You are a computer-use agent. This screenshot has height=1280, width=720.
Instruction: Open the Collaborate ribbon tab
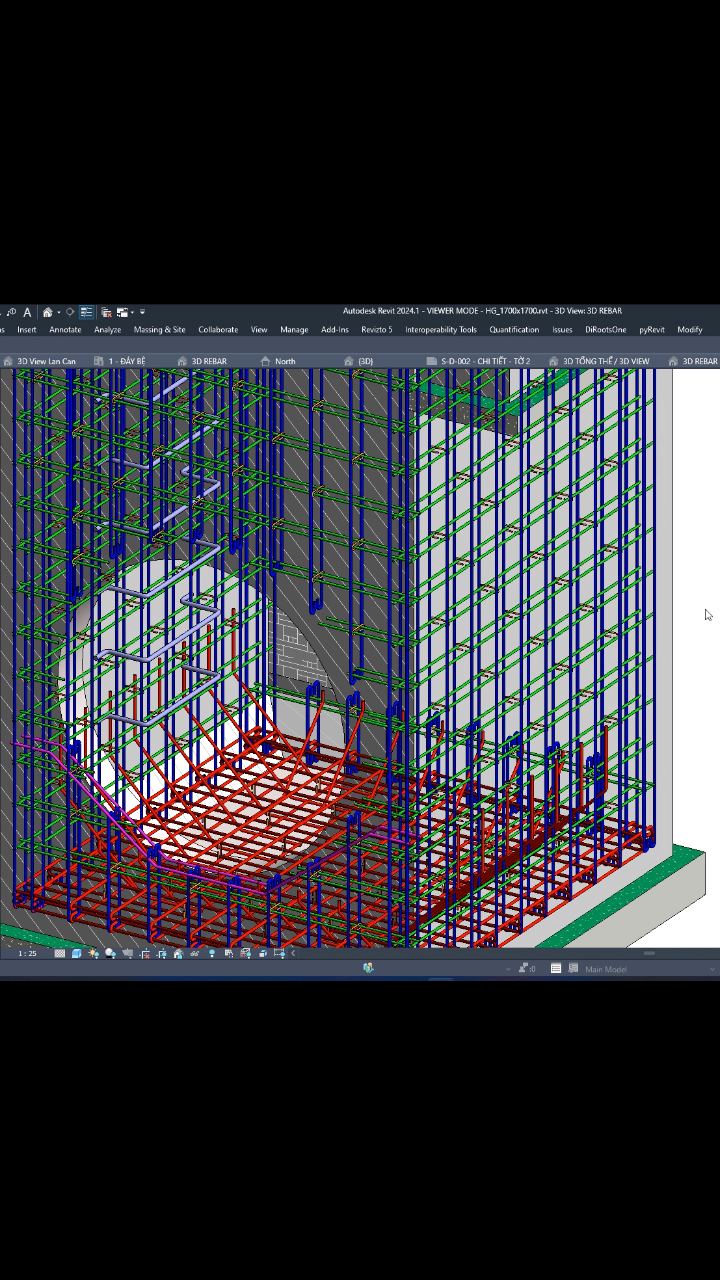pos(218,330)
